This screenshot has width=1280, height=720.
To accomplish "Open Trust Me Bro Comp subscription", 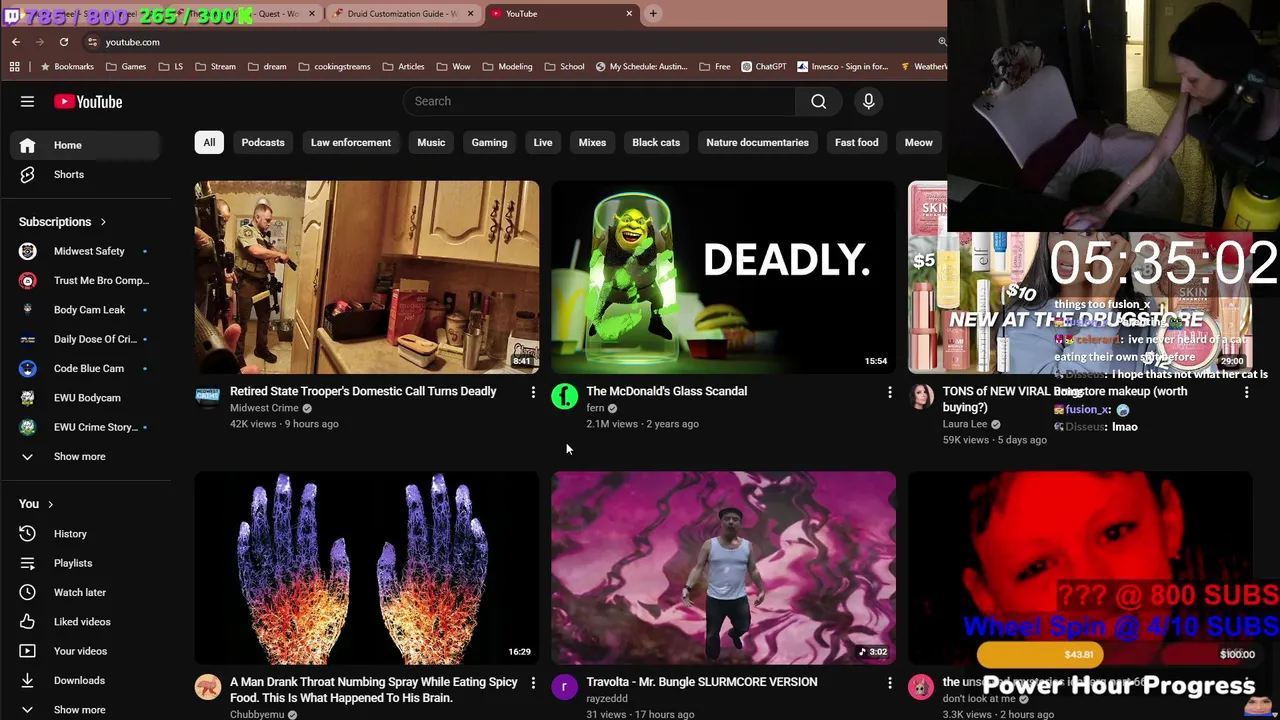I will (x=85, y=280).
